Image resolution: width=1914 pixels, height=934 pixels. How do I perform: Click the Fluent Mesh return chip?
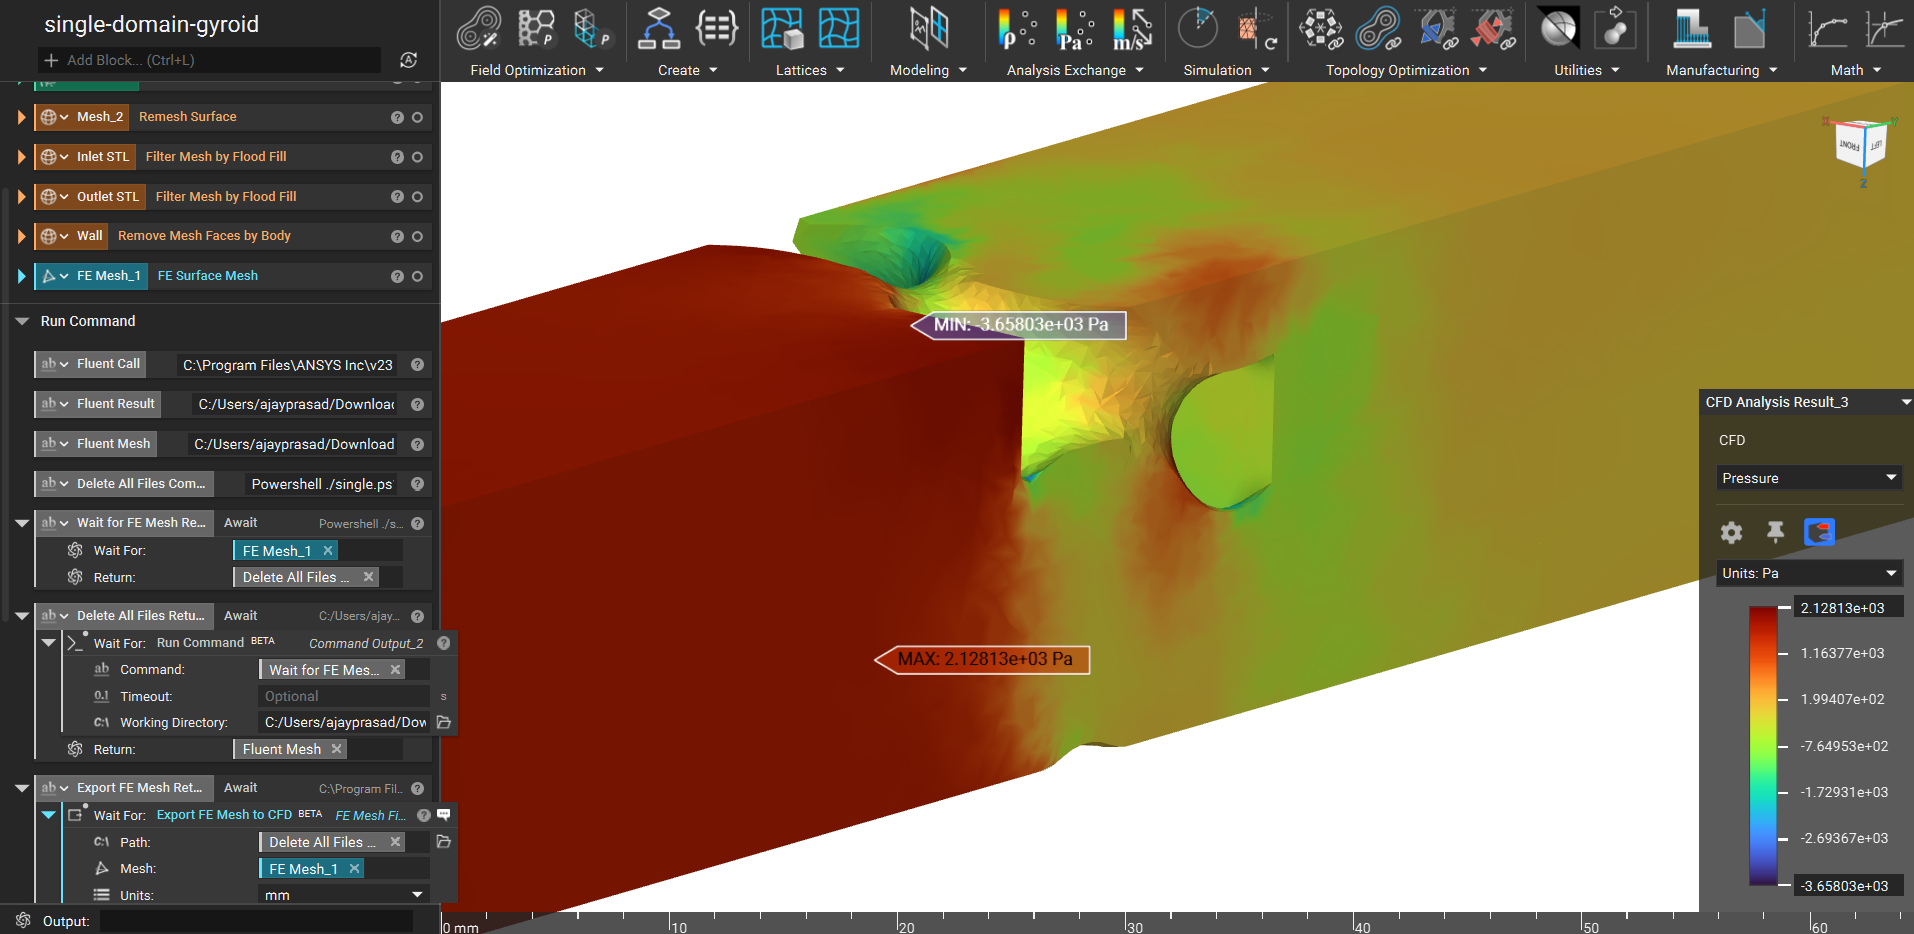click(x=282, y=749)
